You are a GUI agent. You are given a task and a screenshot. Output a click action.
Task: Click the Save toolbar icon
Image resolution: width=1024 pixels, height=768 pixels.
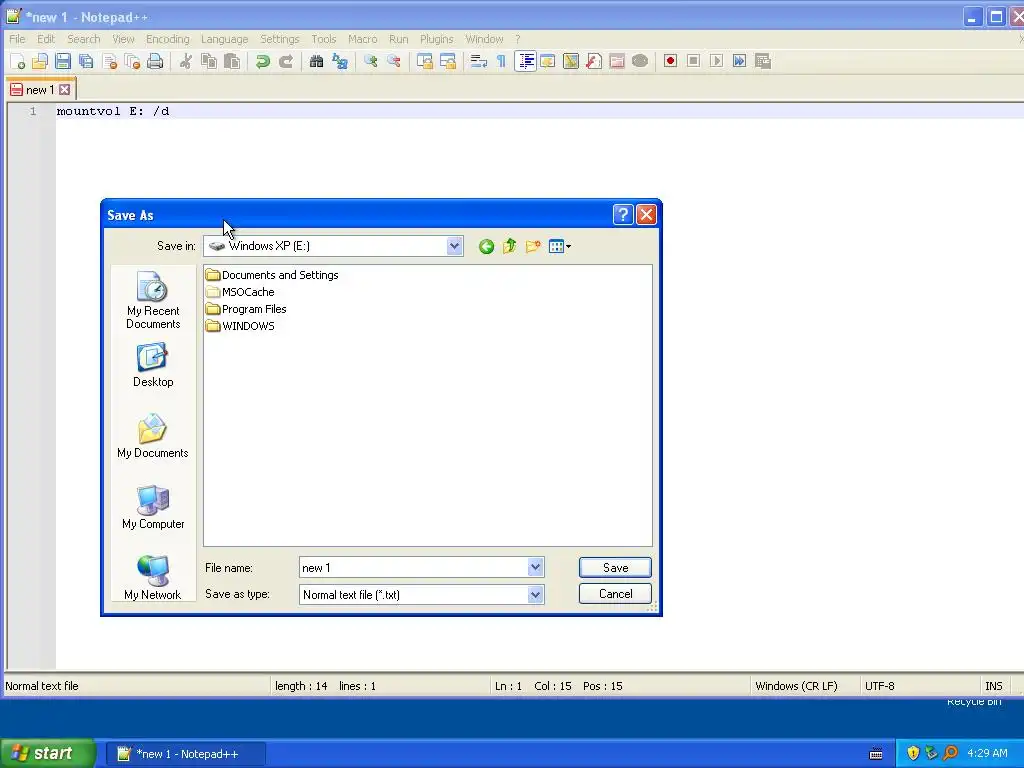(x=63, y=61)
